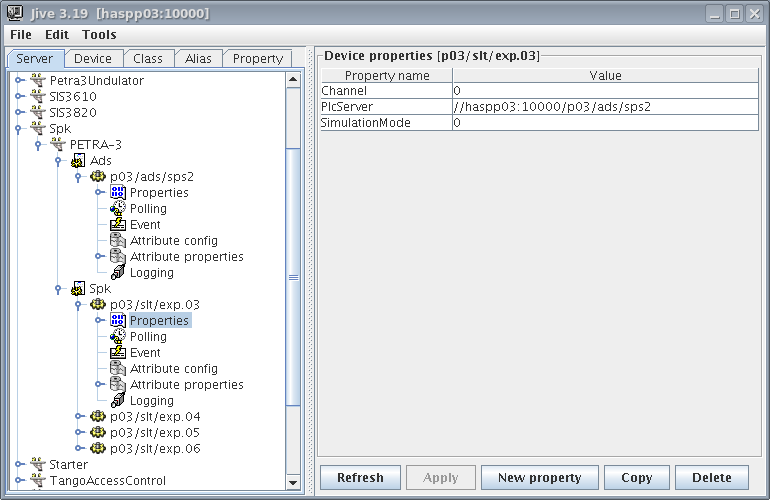Click the p03/slt/exp.05 device gear icon
The width and height of the screenshot is (770, 500).
[98, 432]
